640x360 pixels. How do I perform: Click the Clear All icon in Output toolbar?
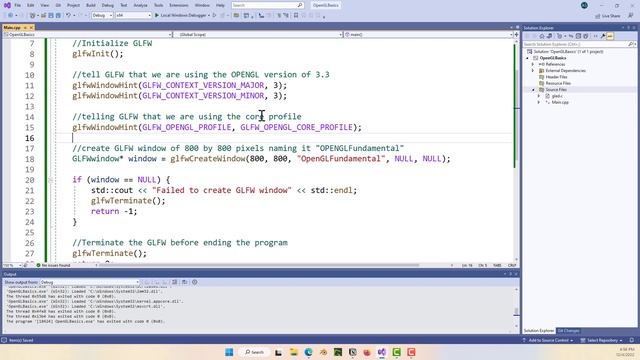[x=174, y=282]
